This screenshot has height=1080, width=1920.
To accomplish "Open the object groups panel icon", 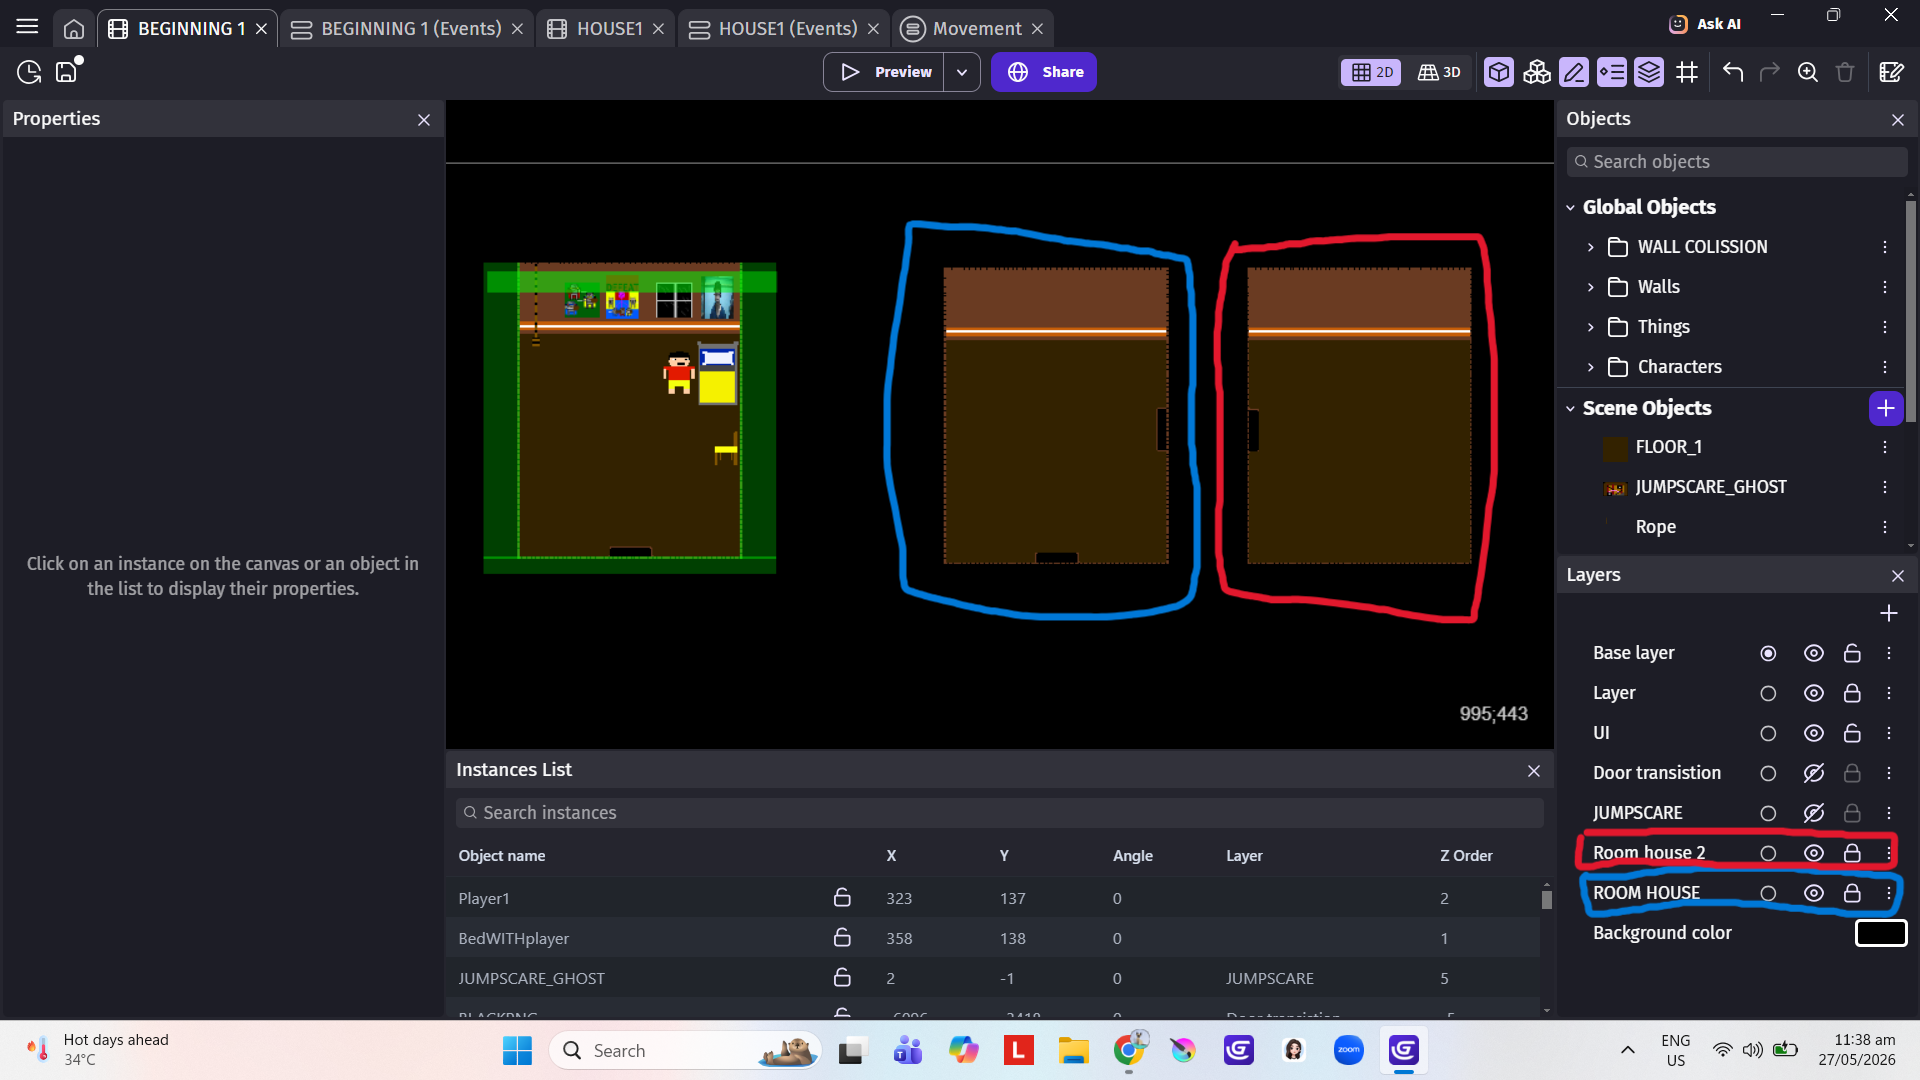I will [x=1536, y=72].
